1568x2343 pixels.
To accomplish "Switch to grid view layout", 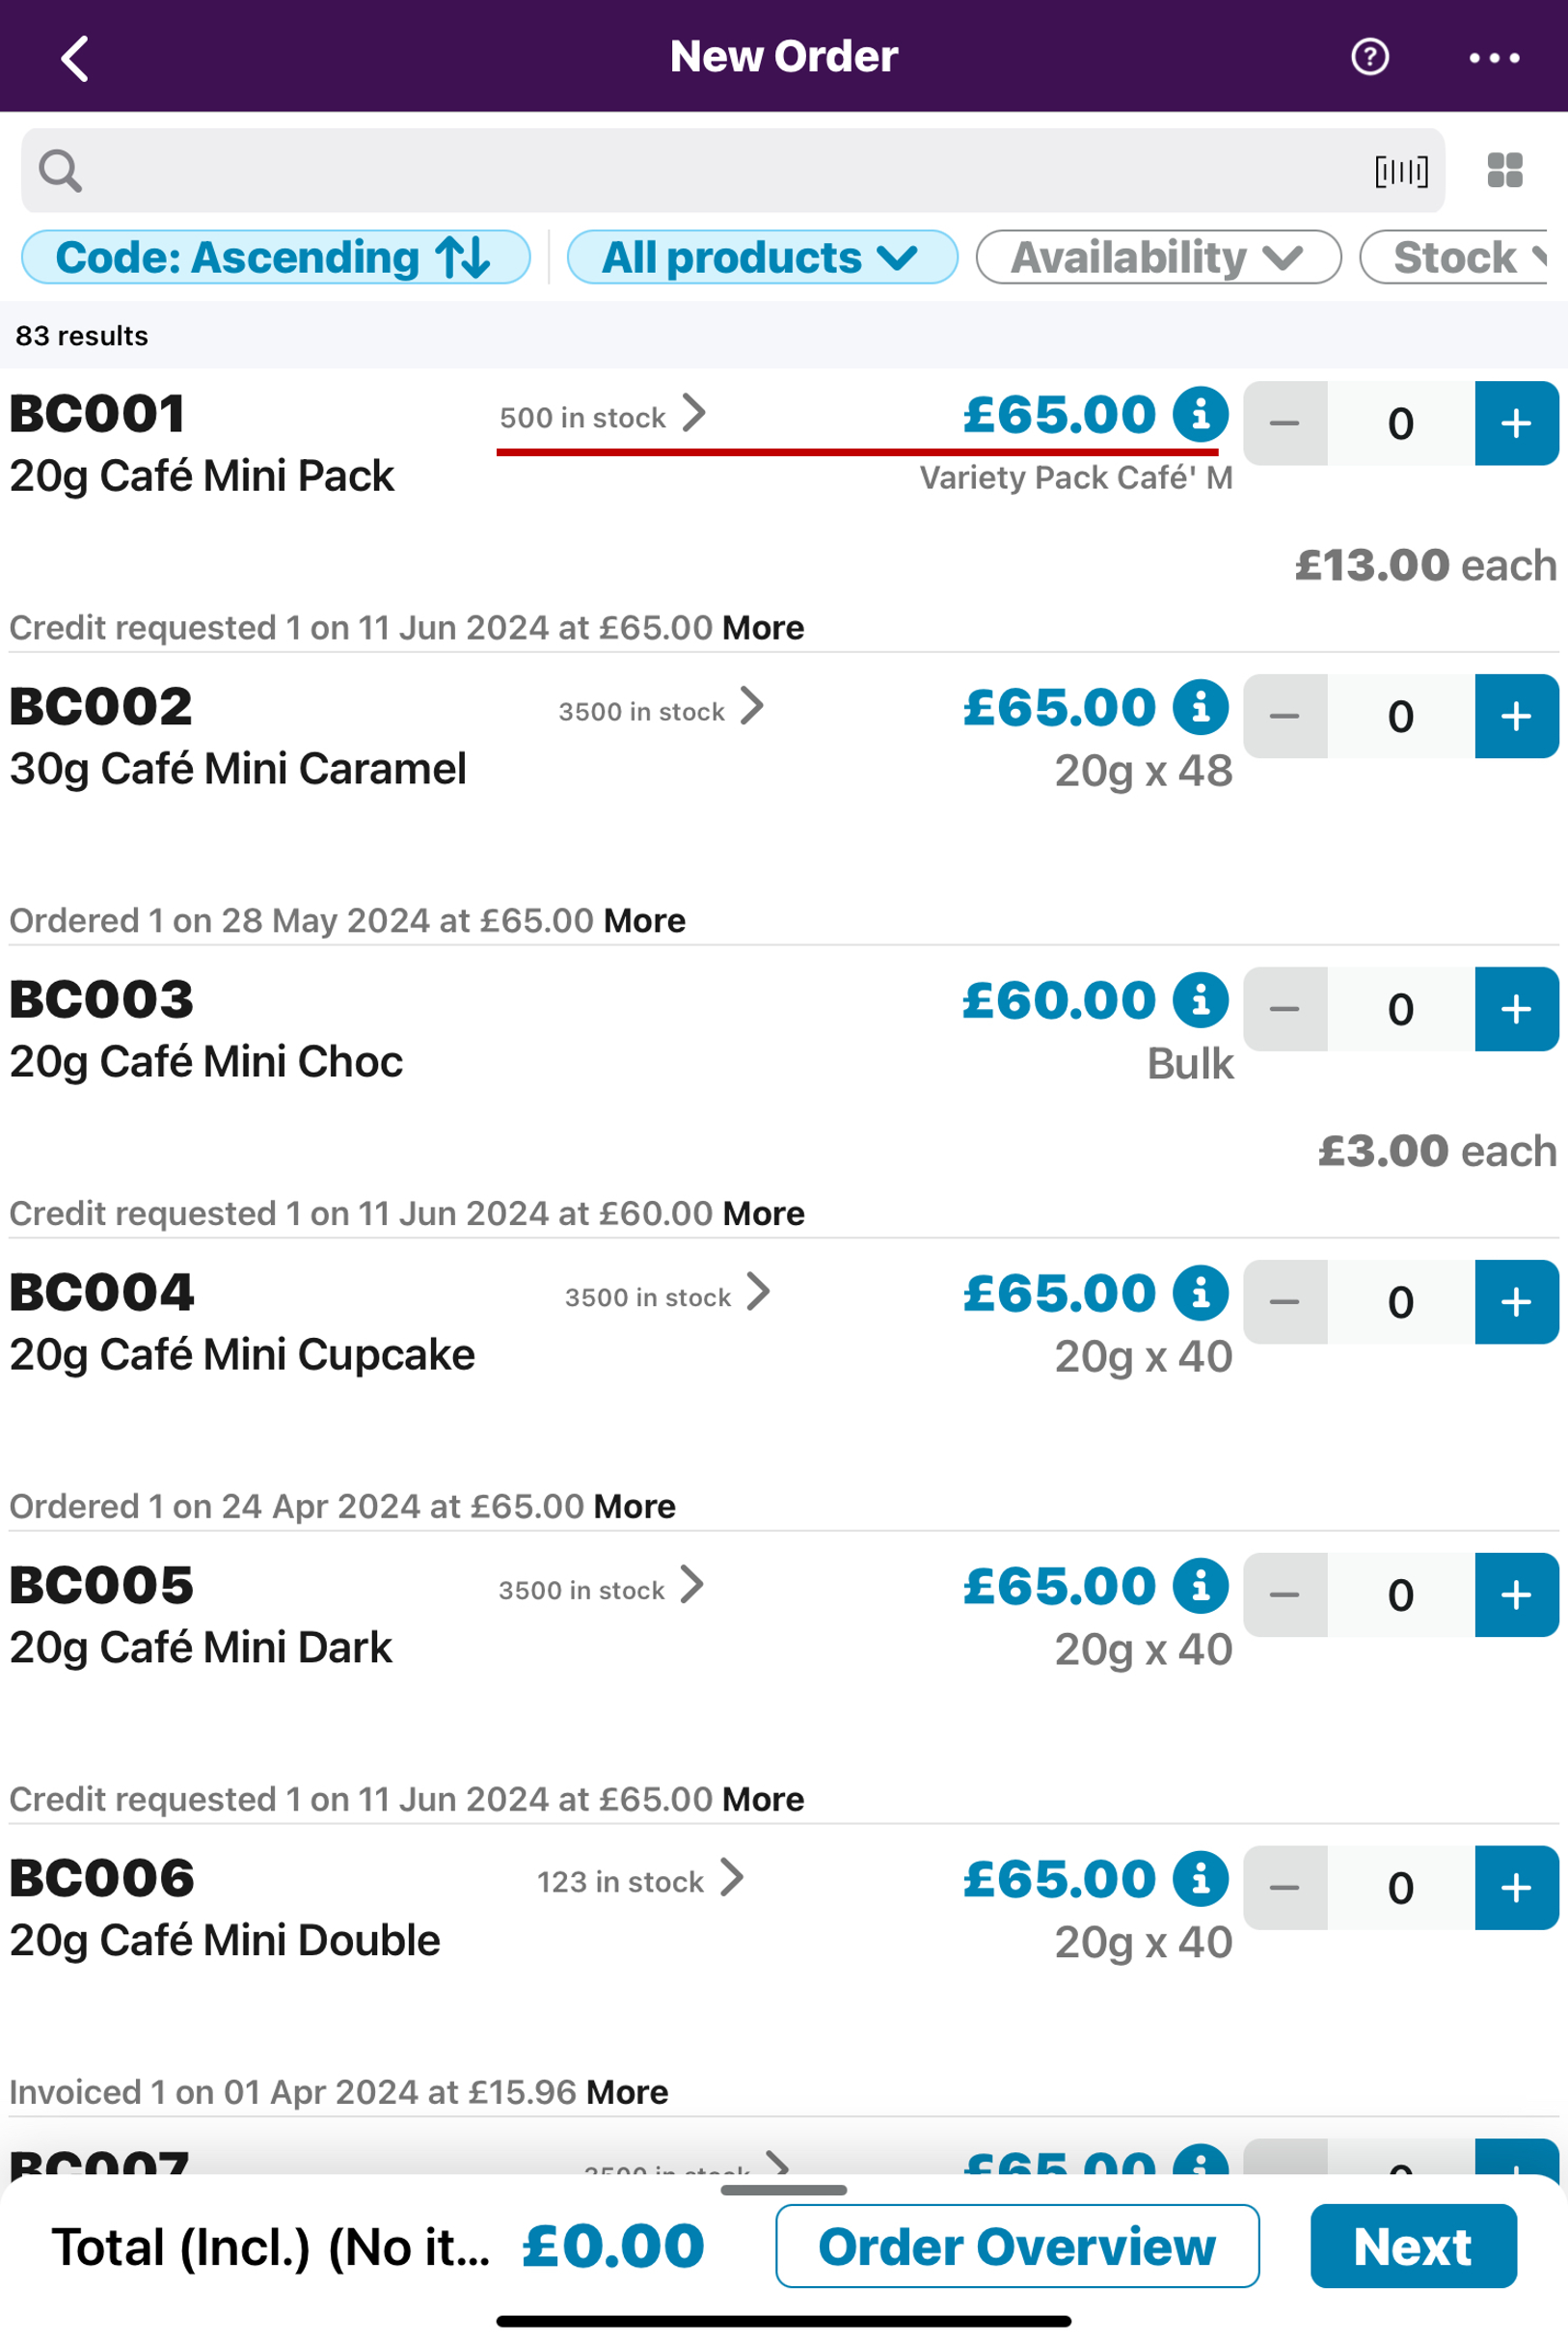I will [1504, 170].
